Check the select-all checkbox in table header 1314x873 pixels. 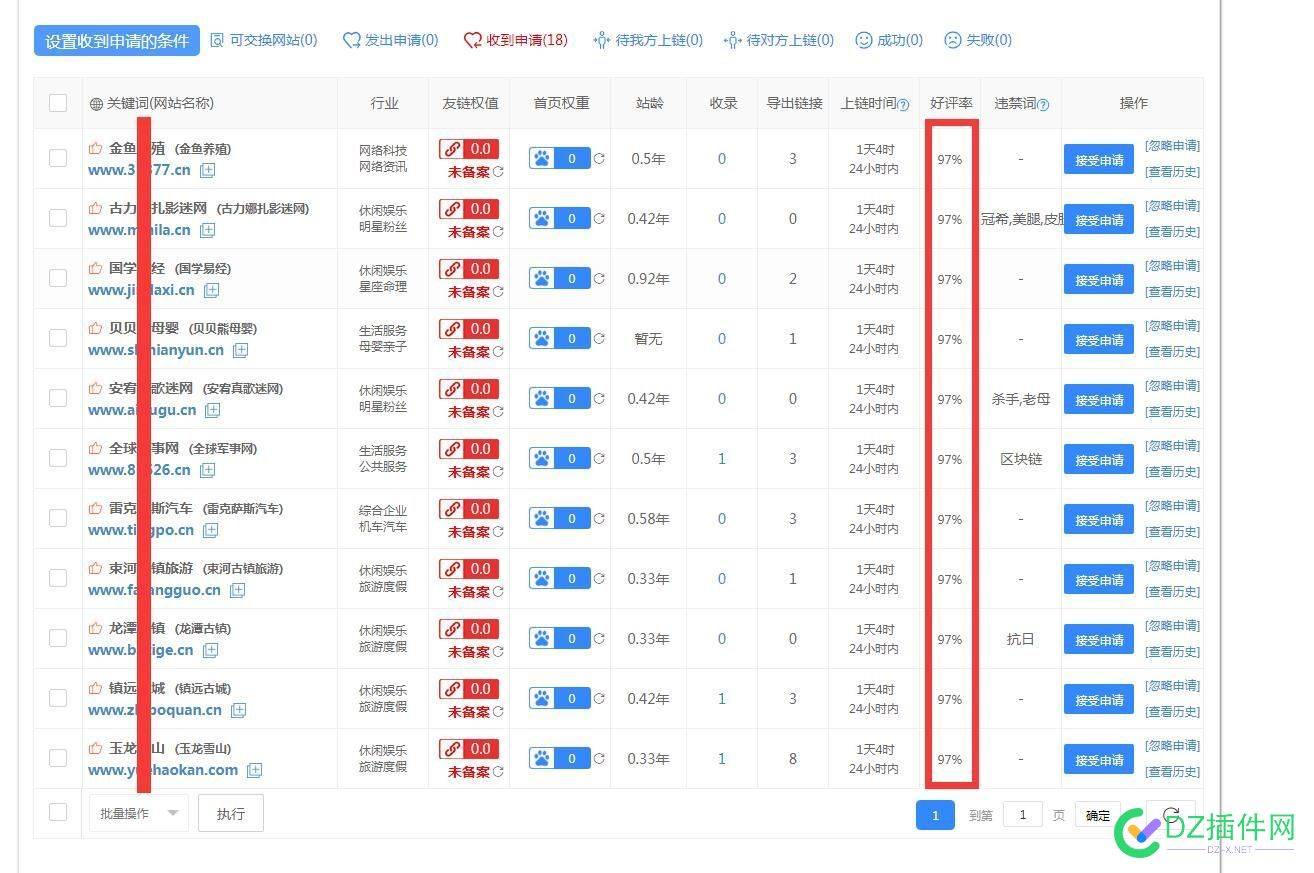(58, 102)
